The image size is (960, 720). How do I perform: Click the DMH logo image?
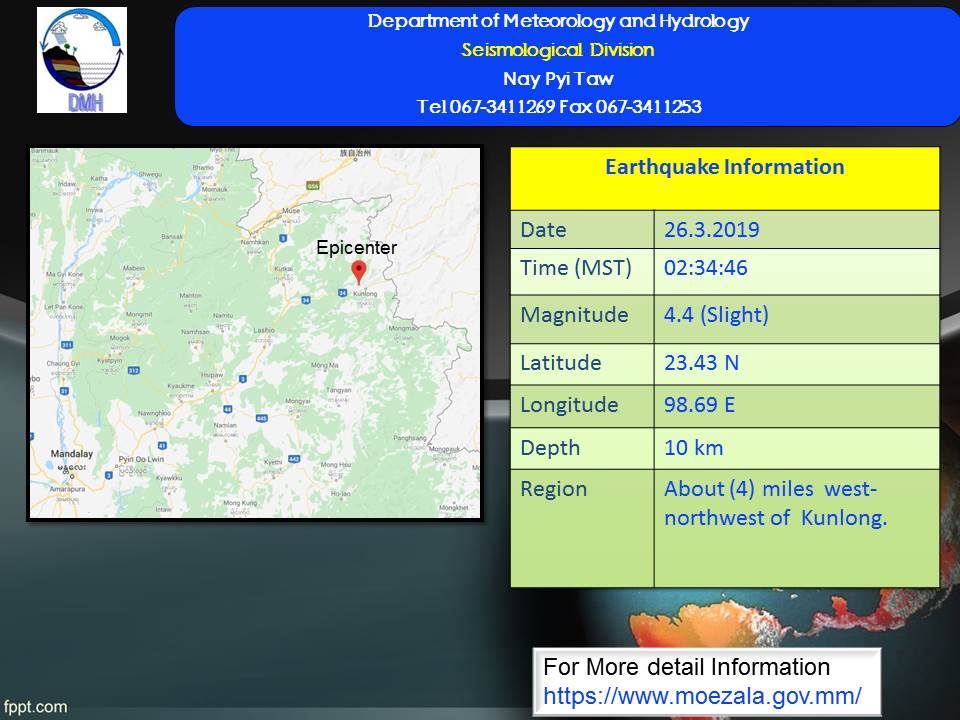point(82,60)
